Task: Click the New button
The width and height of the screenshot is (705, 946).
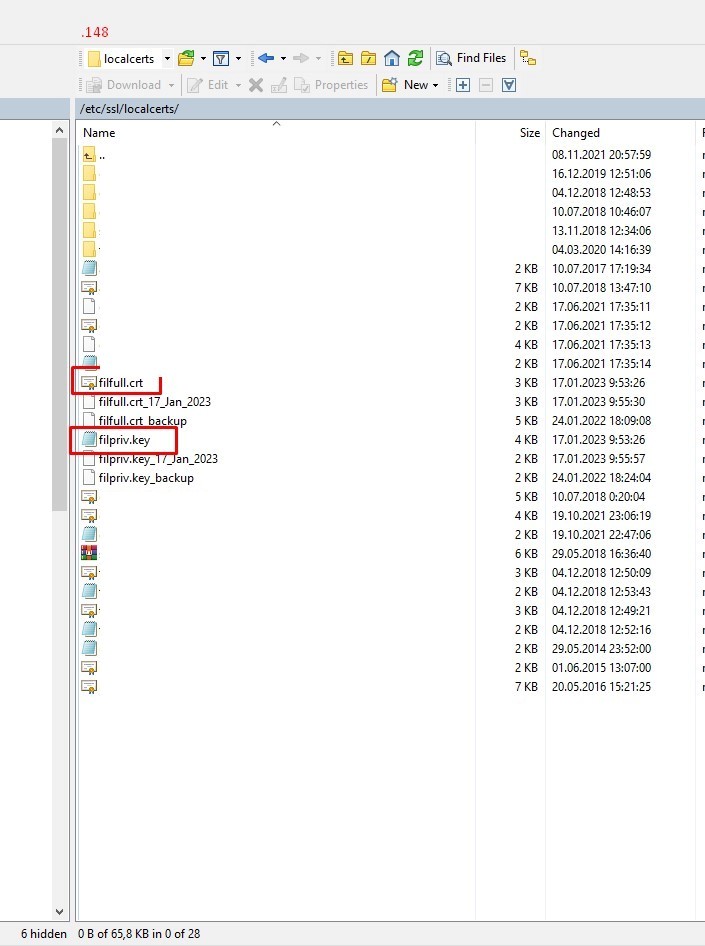Action: (406, 85)
